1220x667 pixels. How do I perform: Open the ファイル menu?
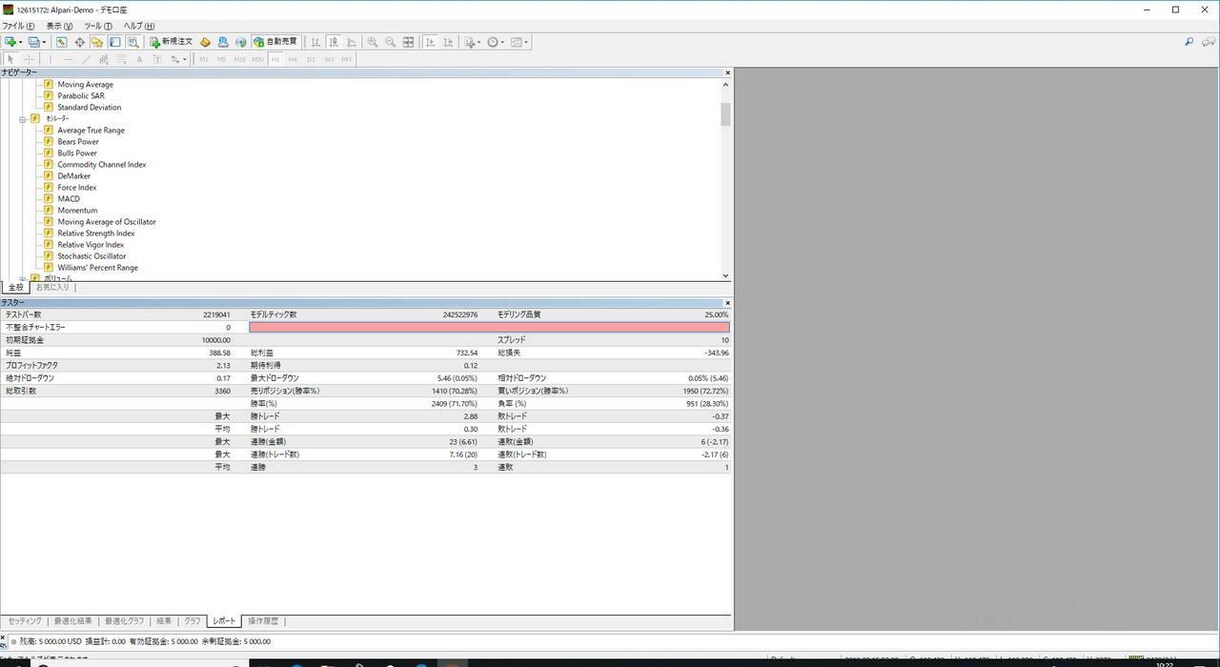pyautogui.click(x=18, y=26)
